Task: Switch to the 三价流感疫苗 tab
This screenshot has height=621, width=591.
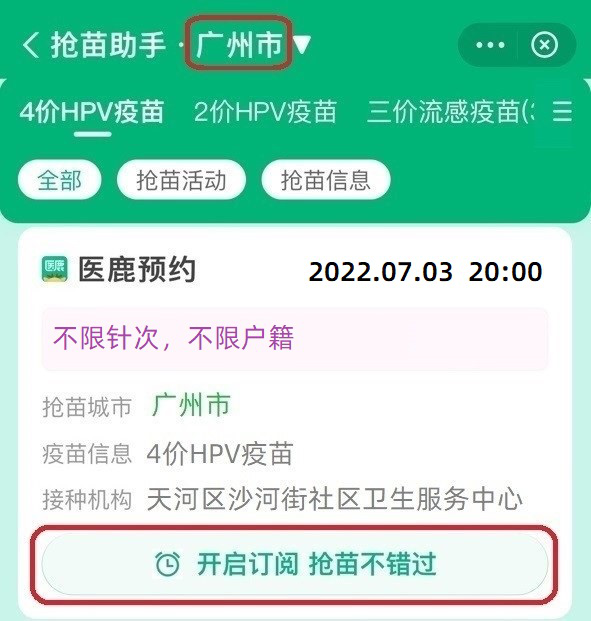Action: (x=450, y=111)
